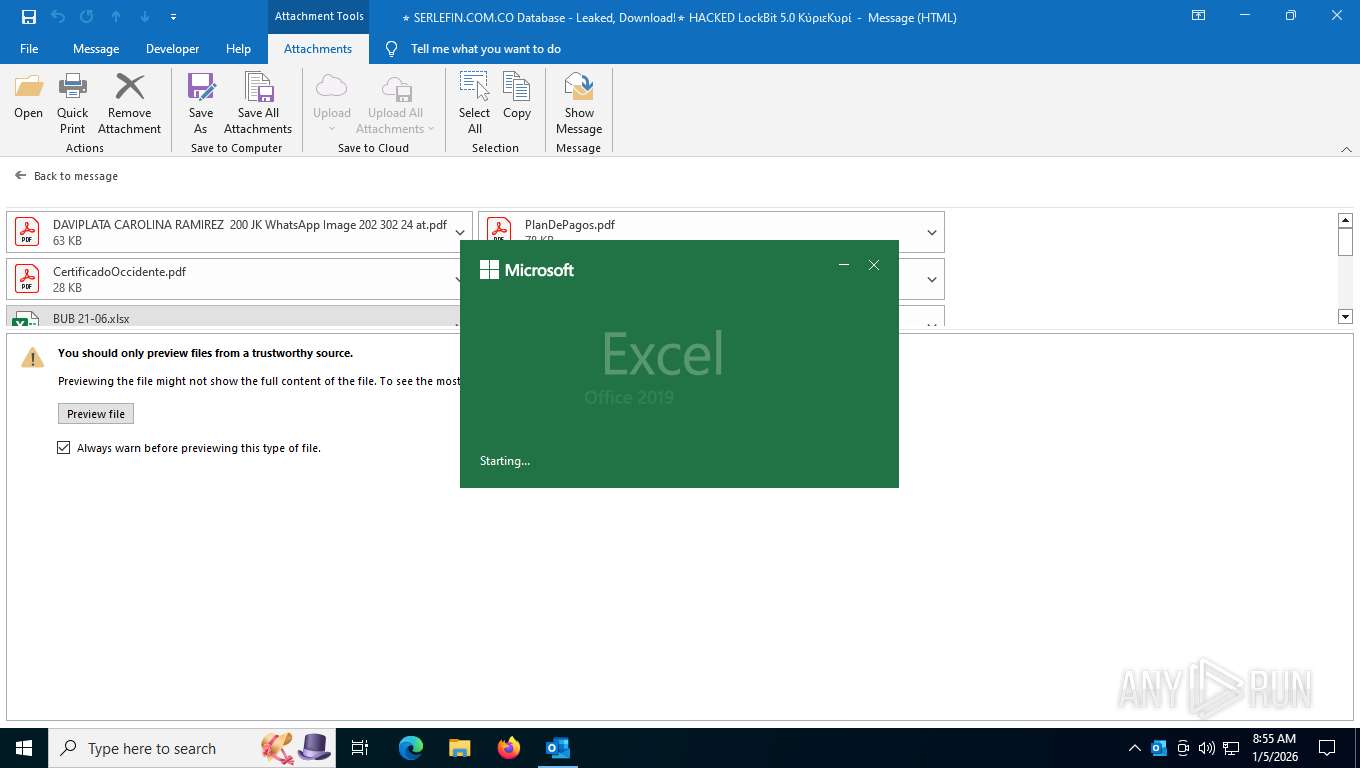Open the Help tab
Image resolution: width=1360 pixels, height=768 pixels.
(238, 49)
